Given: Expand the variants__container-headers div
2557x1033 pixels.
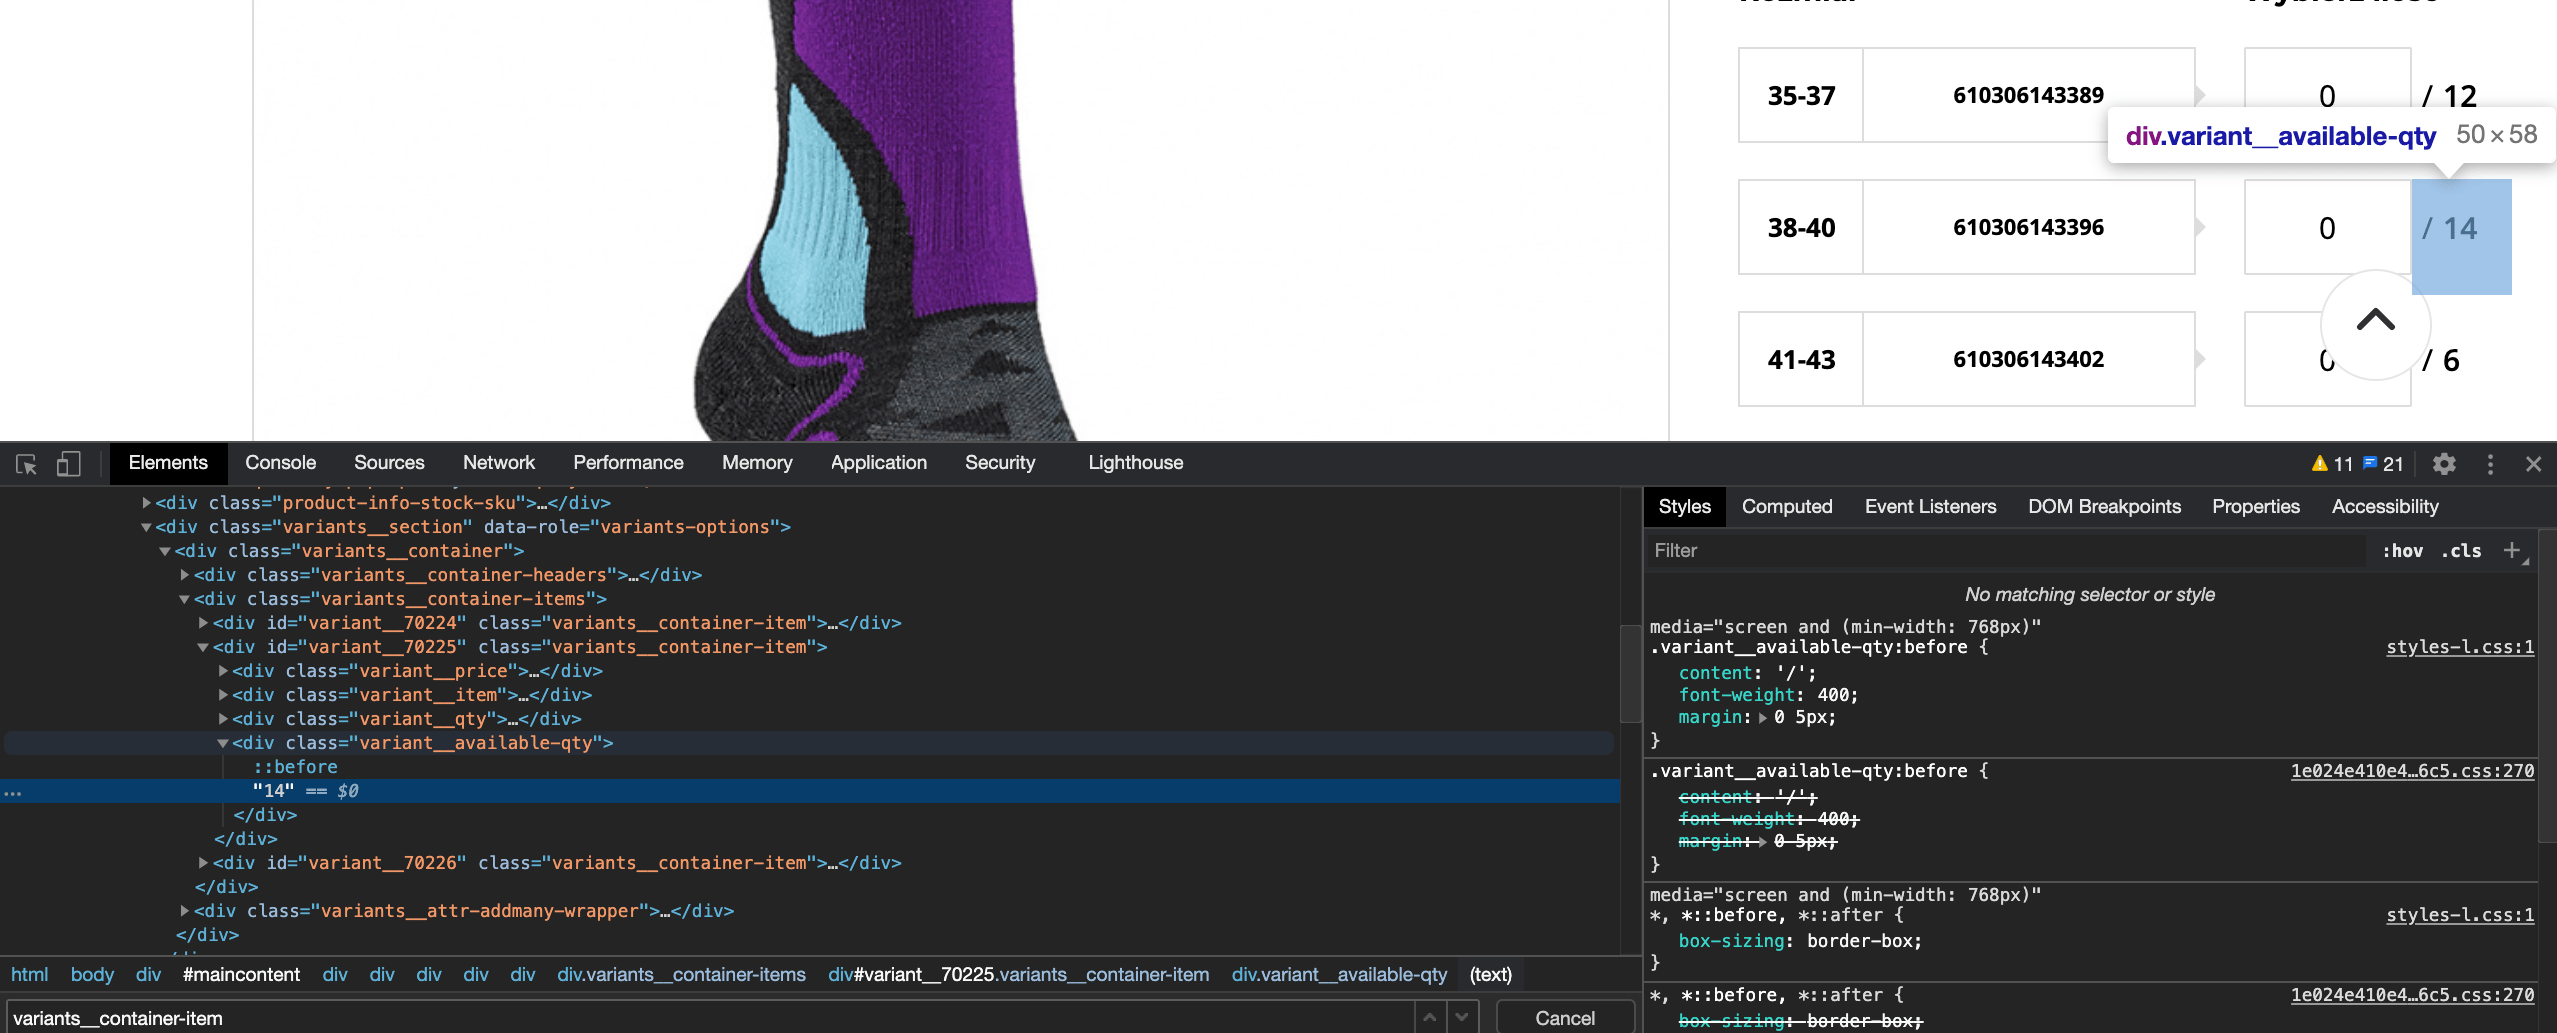Looking at the screenshot, I should 185,575.
